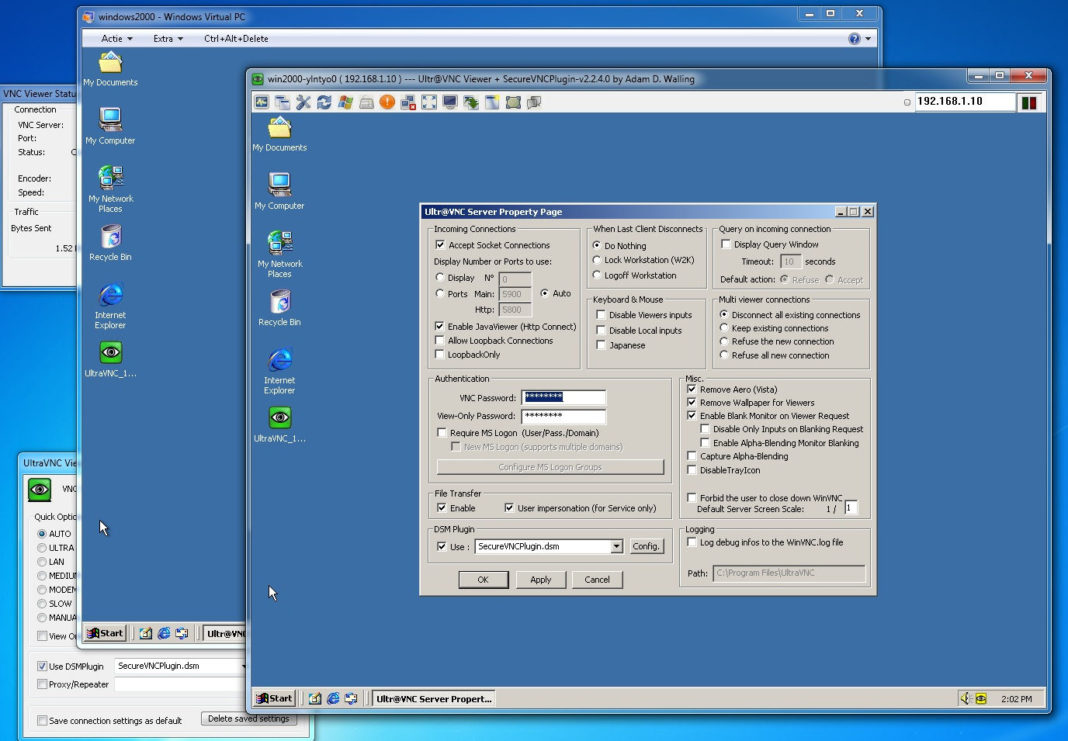Viewport: 1068px width, 741px height.
Task: Enable the Display Query Window checkbox
Action: (725, 243)
